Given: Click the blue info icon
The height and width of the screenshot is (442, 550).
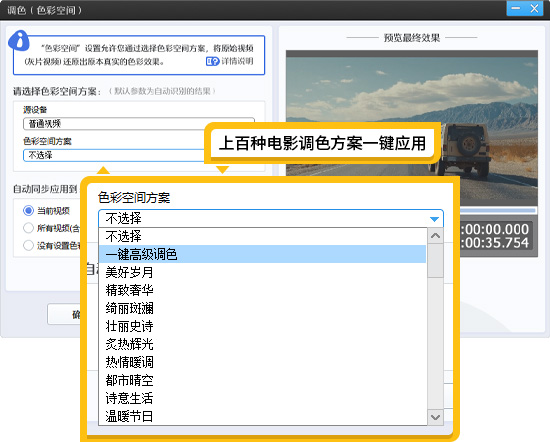Looking at the screenshot, I should [19, 41].
